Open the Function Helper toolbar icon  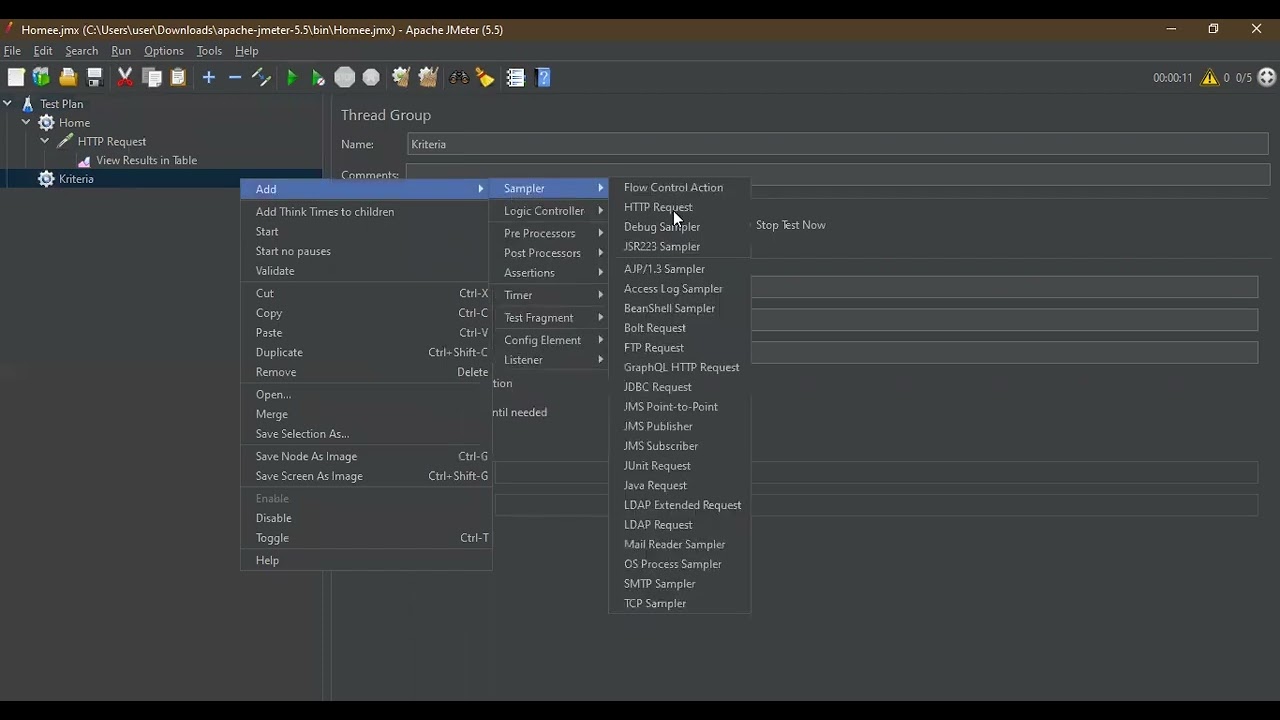click(x=516, y=77)
